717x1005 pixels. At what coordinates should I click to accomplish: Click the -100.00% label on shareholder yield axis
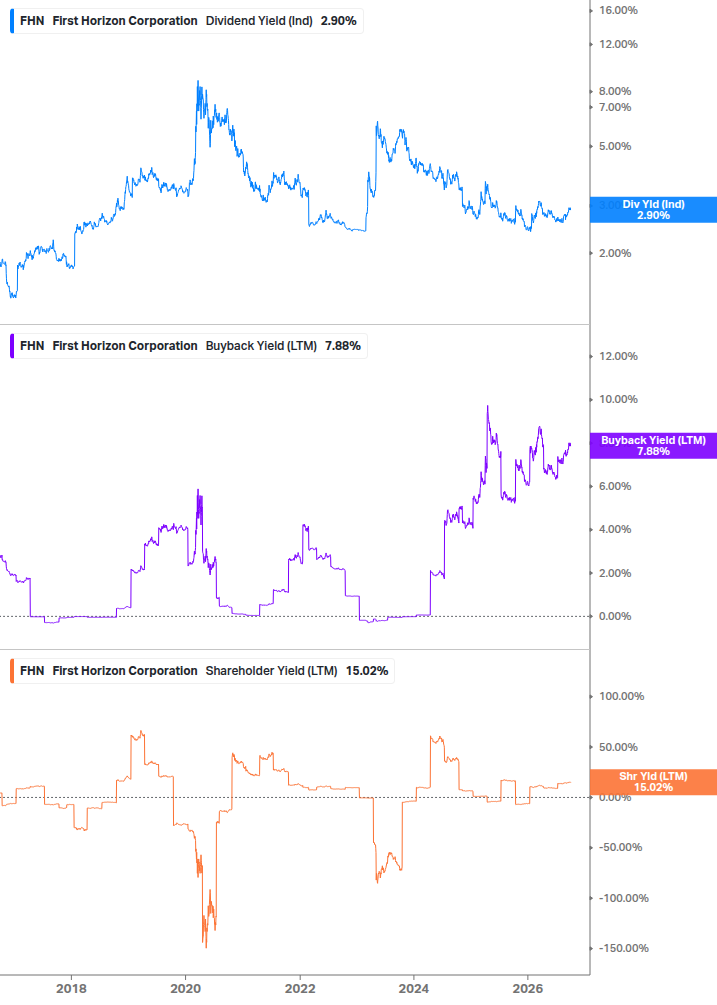623,899
